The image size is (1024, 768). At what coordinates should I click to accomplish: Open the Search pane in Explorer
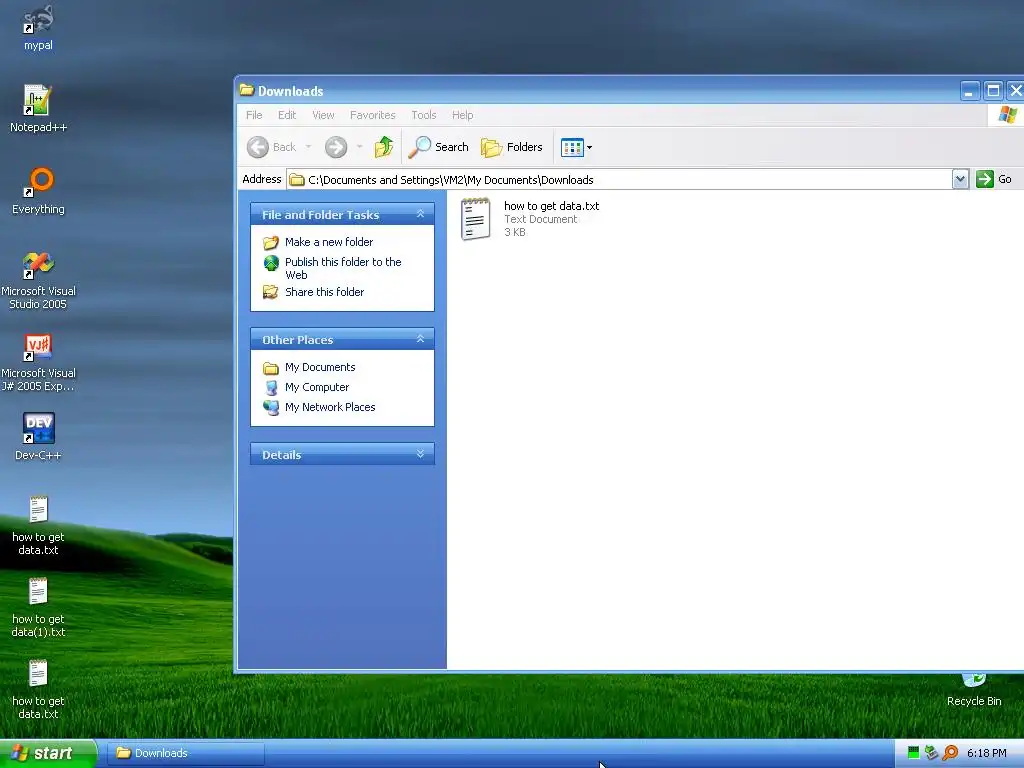click(438, 147)
